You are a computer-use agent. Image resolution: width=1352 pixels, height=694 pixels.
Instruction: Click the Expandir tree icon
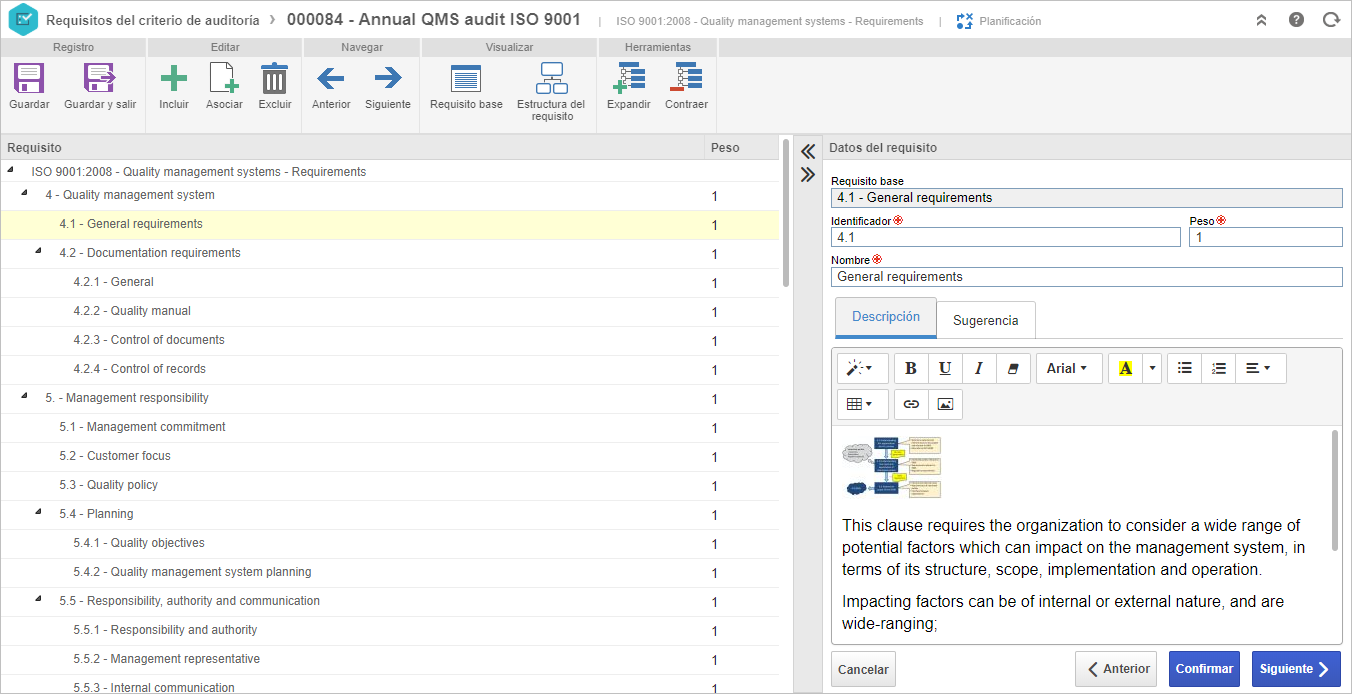click(629, 78)
